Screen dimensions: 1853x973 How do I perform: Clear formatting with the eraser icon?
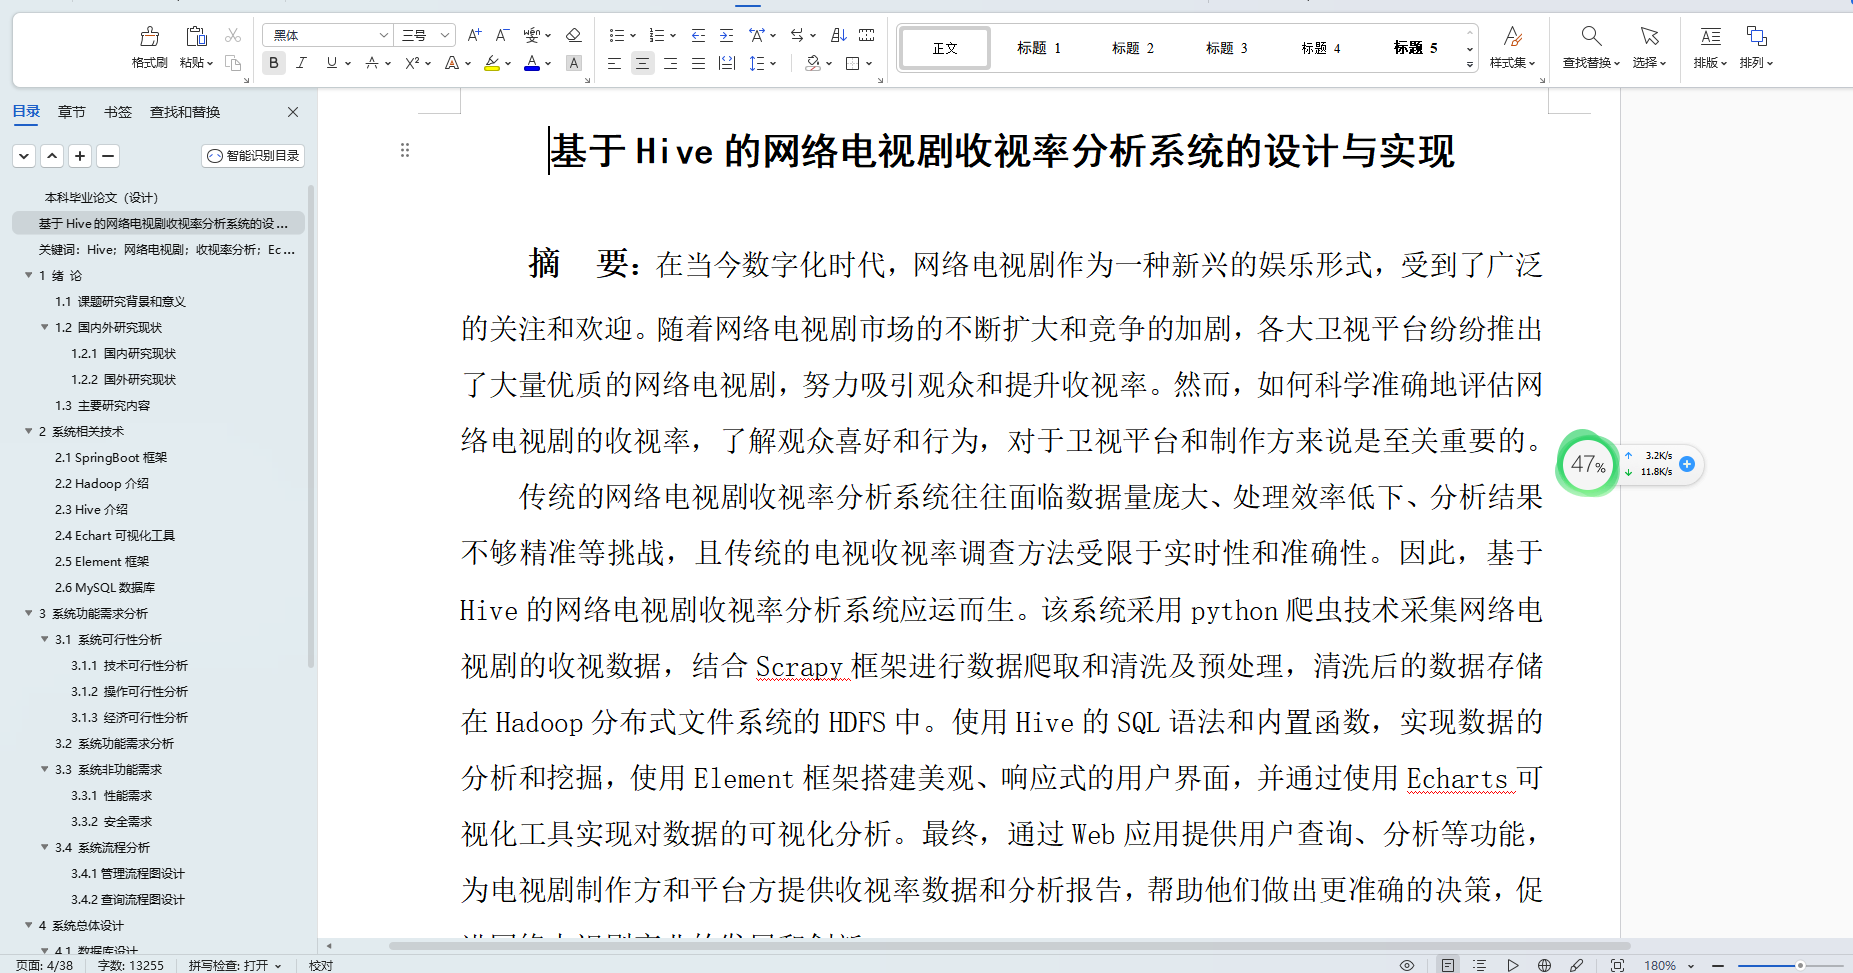pyautogui.click(x=573, y=35)
